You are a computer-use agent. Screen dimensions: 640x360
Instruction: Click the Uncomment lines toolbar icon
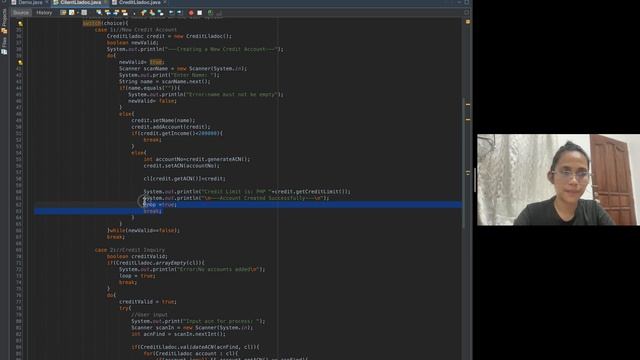219,13
